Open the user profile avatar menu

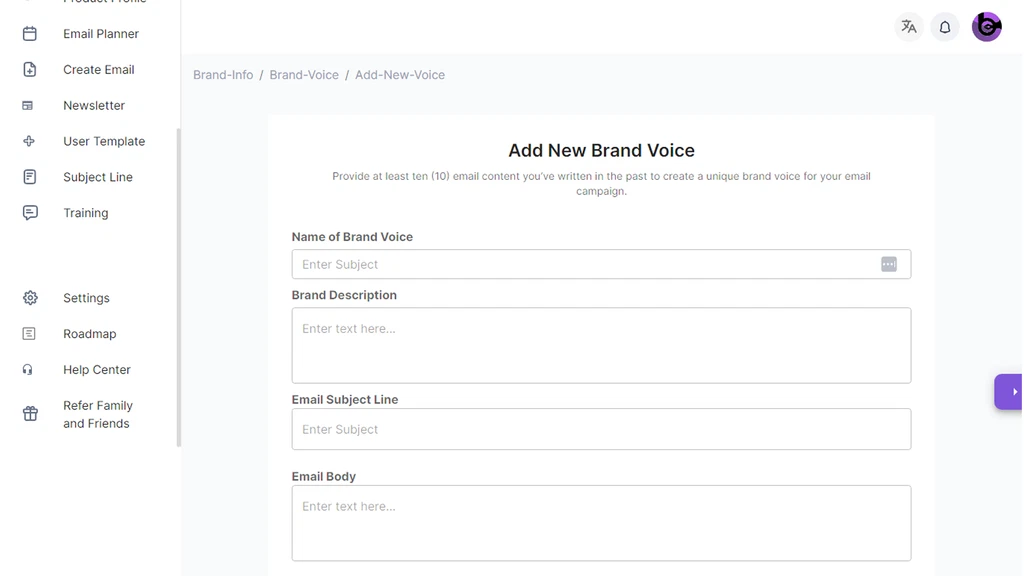986,27
